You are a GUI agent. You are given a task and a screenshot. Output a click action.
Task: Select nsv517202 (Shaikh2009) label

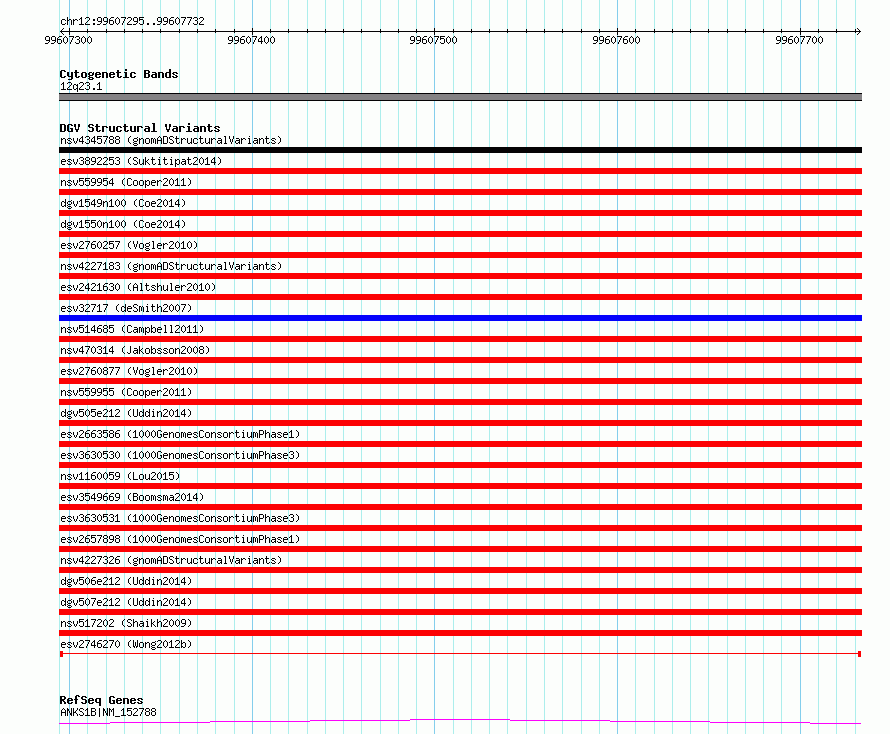click(x=126, y=623)
